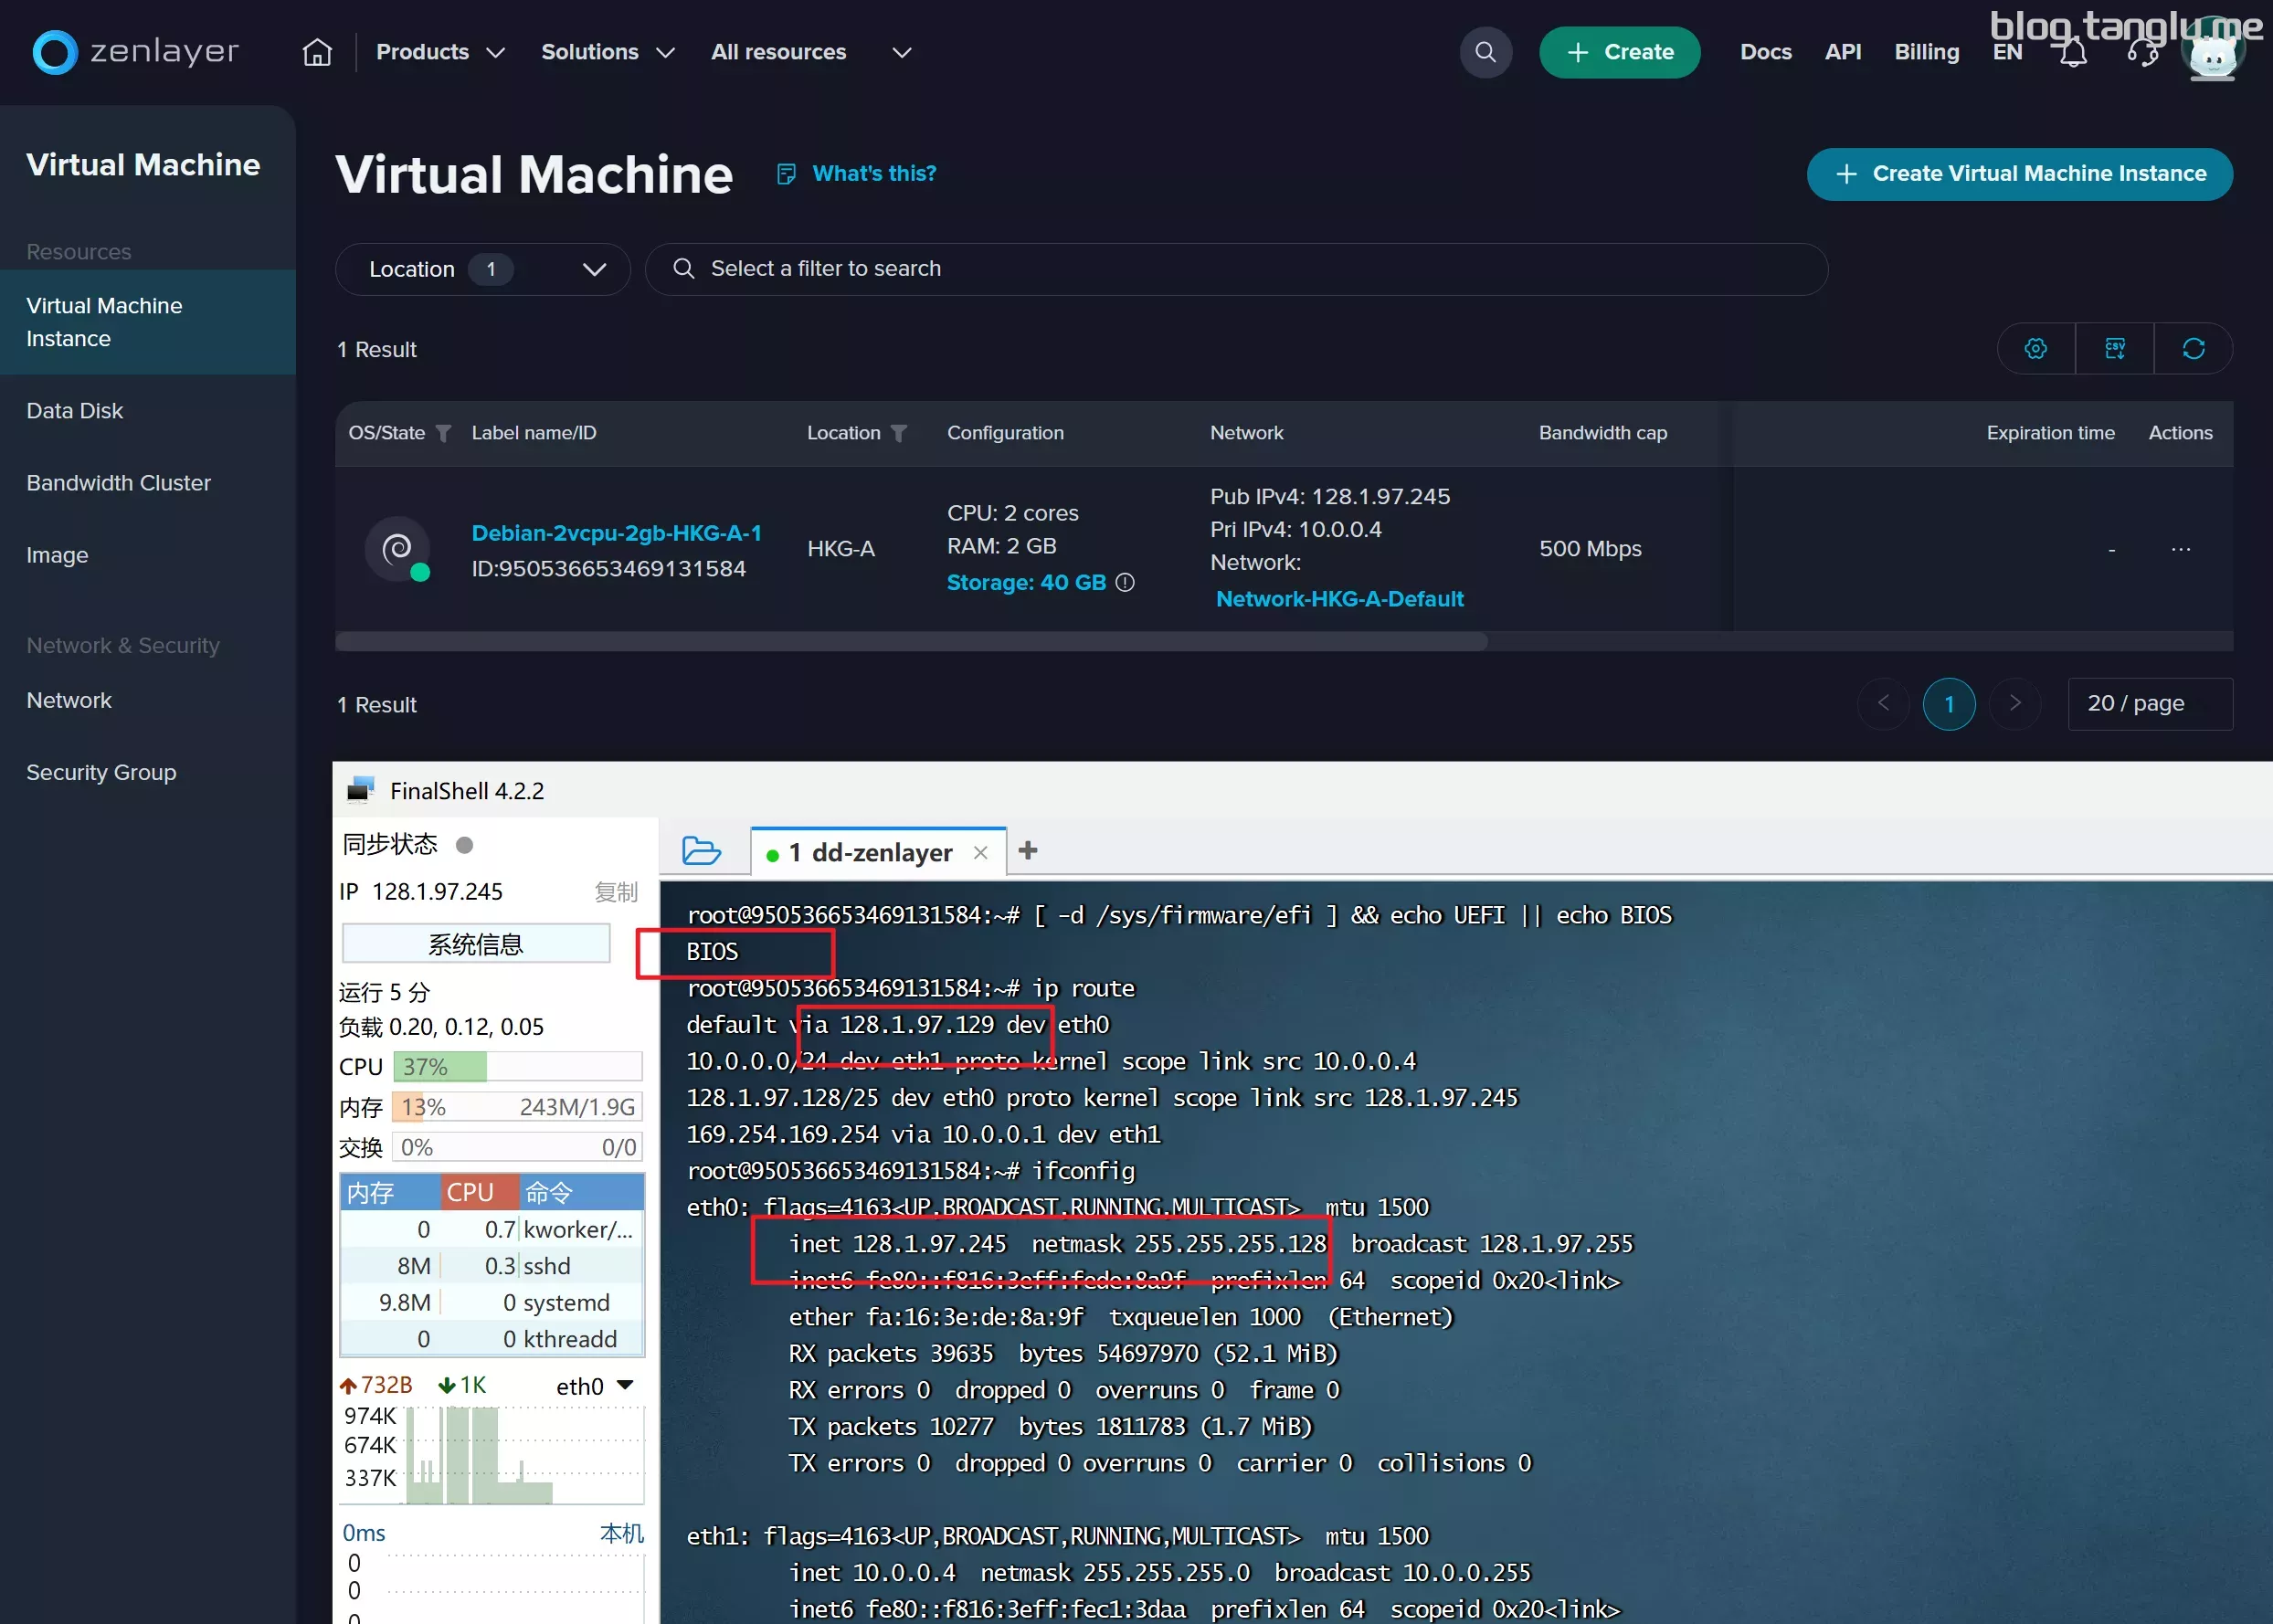Open the support headset icon
This screenshot has height=1624, width=2273.
(2142, 52)
